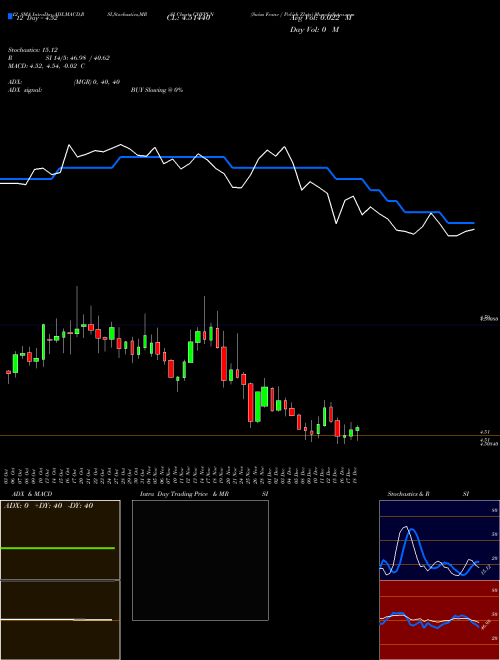The height and width of the screenshot is (660, 500).
Task: Click the 'Avg Vol: 0.022 M' text
Action: click(x=321, y=18)
